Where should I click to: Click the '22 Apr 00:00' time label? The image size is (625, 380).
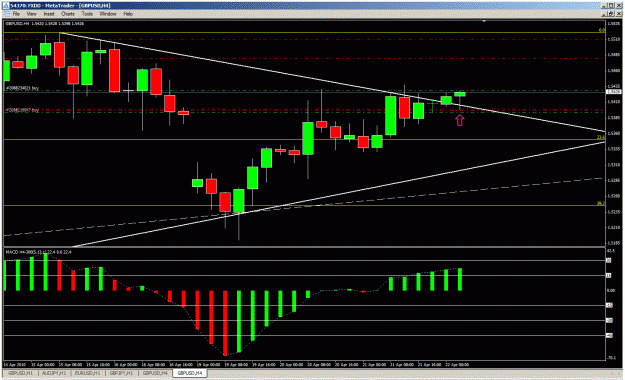click(x=457, y=364)
